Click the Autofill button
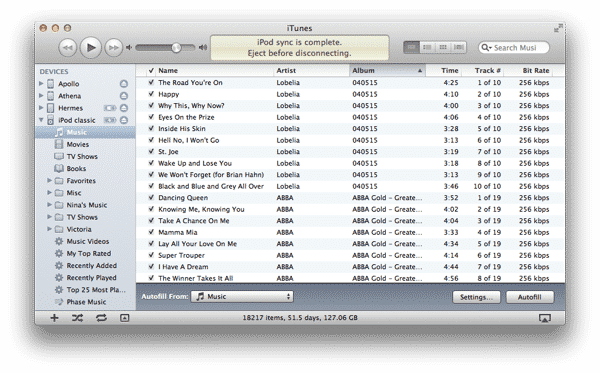The height and width of the screenshot is (373, 600). pos(530,297)
